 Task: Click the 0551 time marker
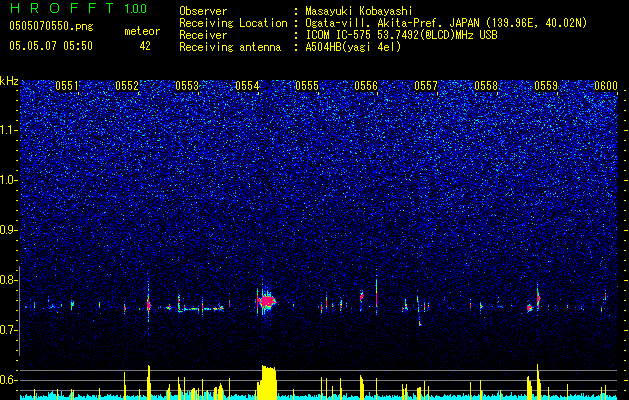(67, 86)
